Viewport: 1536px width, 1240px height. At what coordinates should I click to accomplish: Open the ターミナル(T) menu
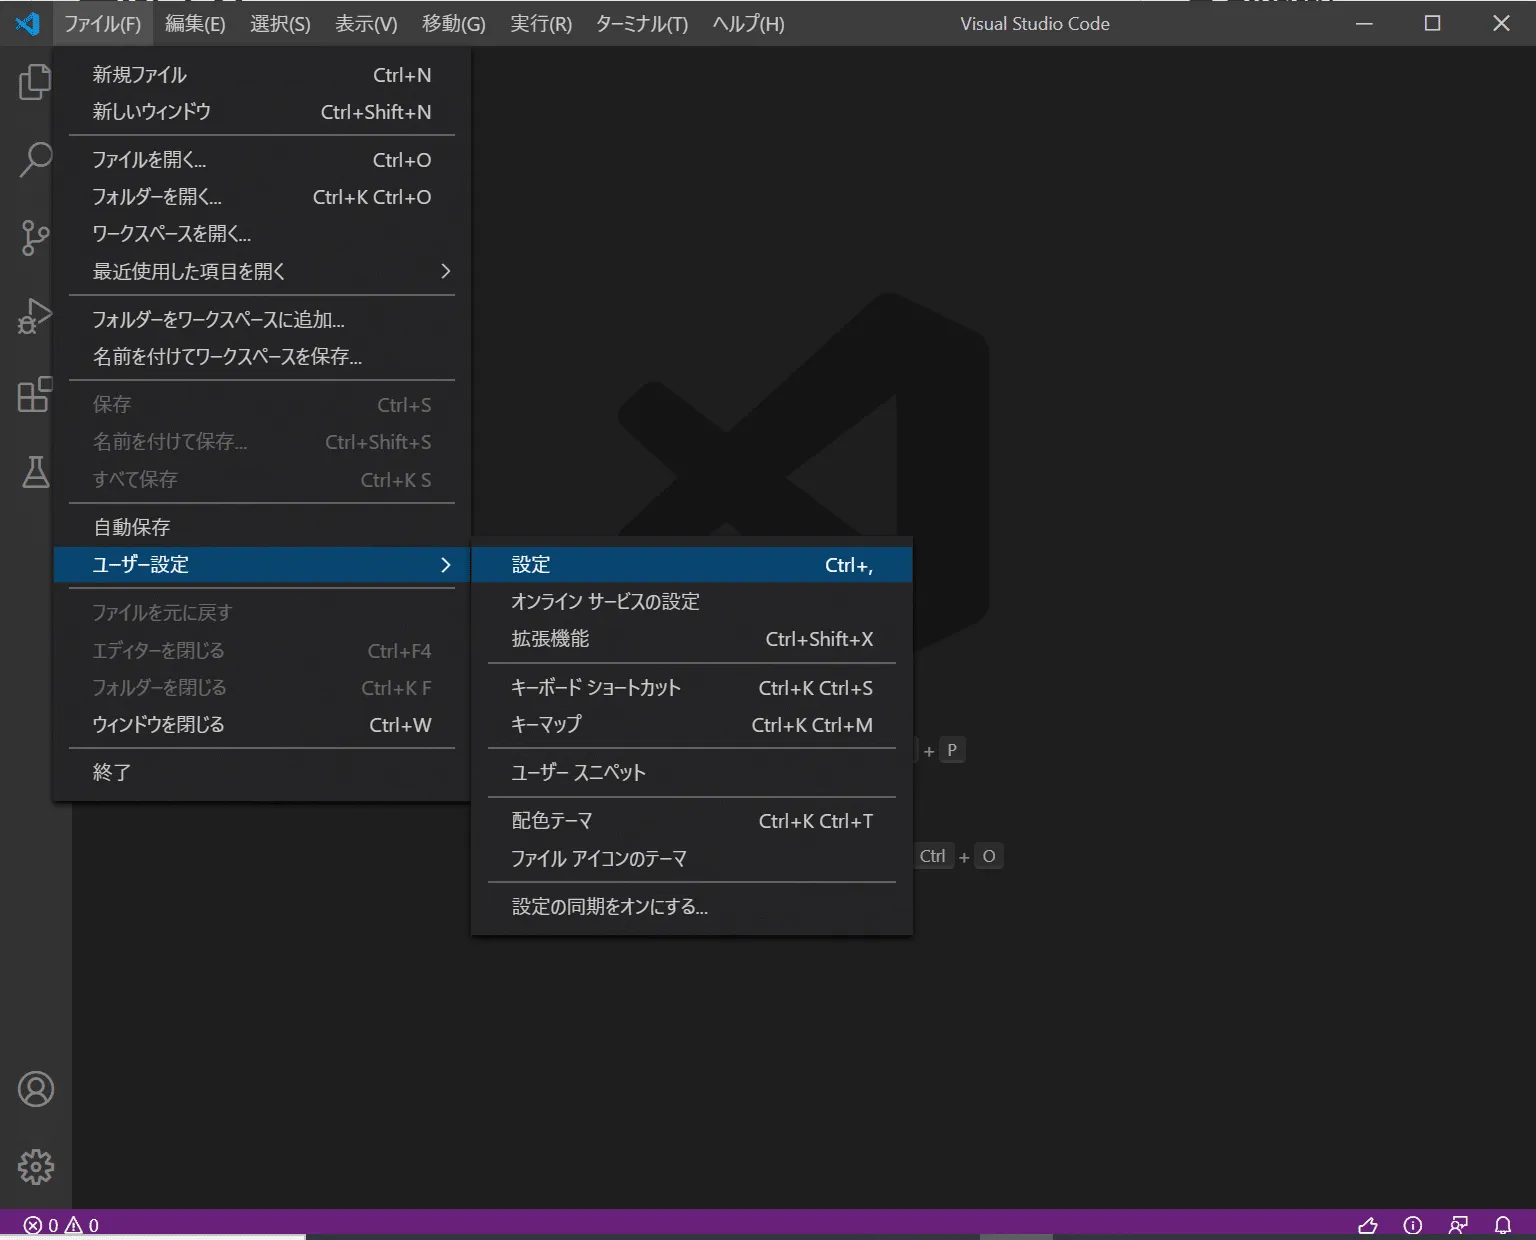pos(642,23)
